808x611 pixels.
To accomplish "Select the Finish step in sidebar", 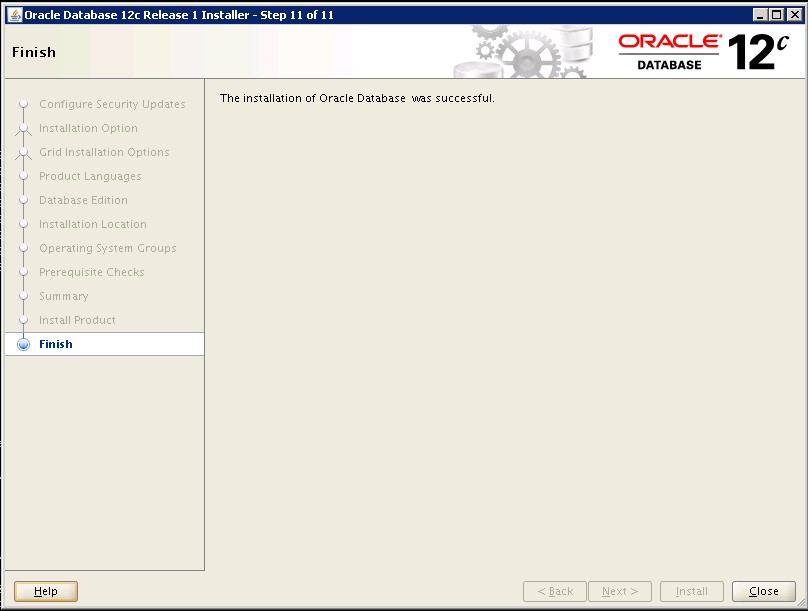I will click(104, 344).
